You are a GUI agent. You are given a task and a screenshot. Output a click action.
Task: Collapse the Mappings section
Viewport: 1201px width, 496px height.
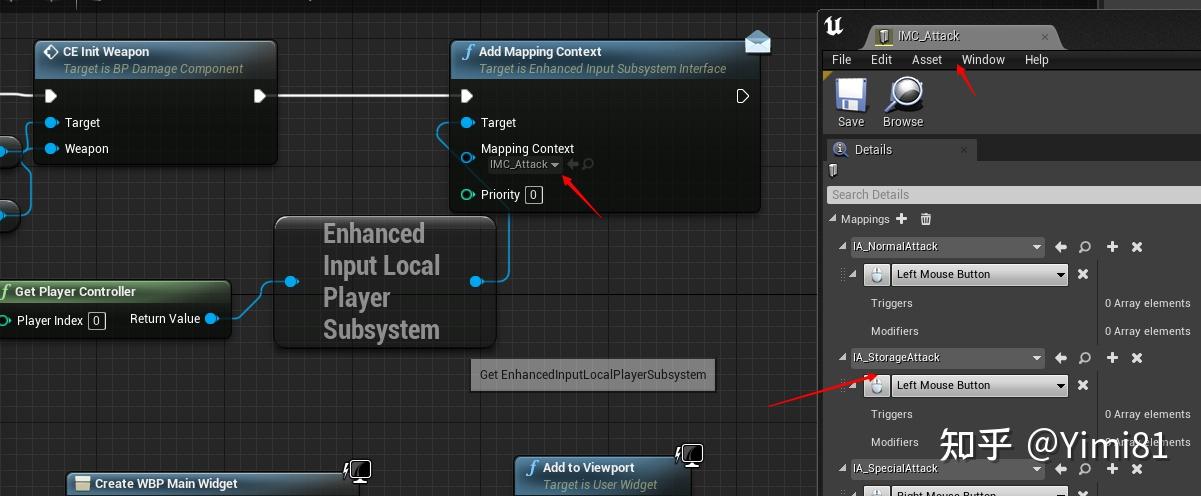tap(833, 219)
